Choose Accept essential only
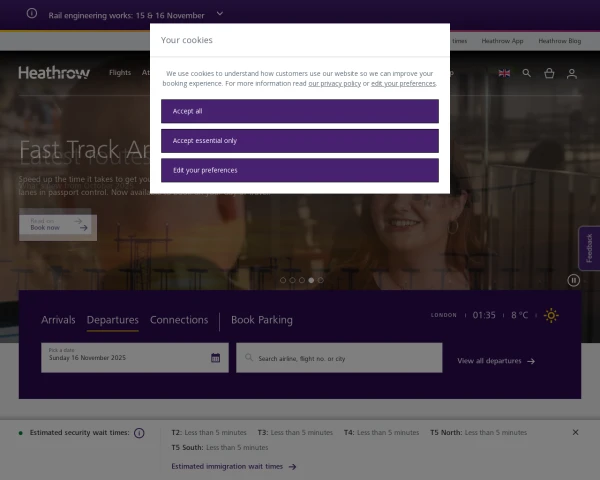Viewport: 600px width, 480px height. point(300,141)
